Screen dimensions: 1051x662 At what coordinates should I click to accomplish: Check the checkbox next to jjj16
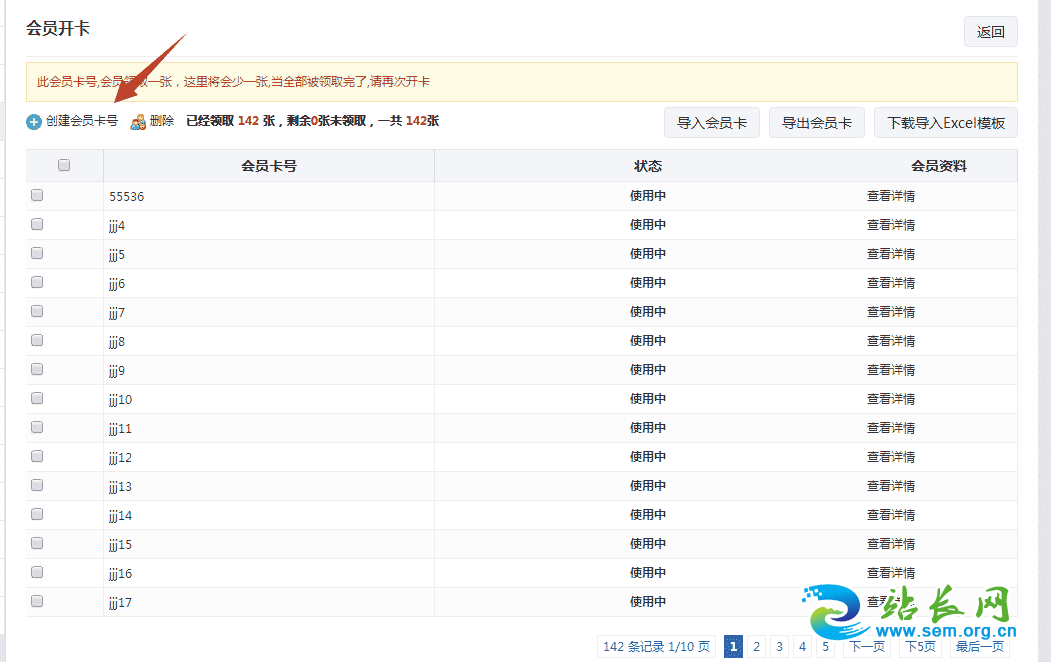(x=37, y=572)
